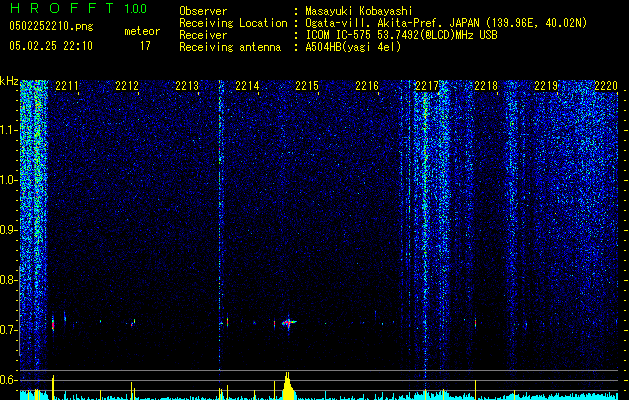Image resolution: width=629 pixels, height=400 pixels.
Task: Click the red meteor echo below 2211
Action: [53, 324]
